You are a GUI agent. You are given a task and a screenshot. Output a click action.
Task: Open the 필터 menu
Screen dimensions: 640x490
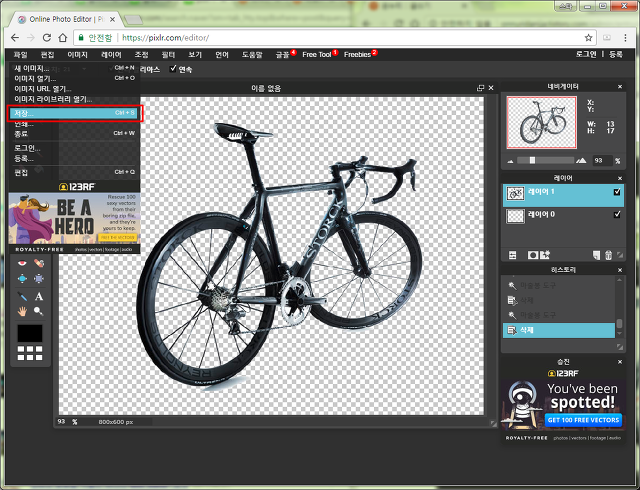pyautogui.click(x=168, y=54)
